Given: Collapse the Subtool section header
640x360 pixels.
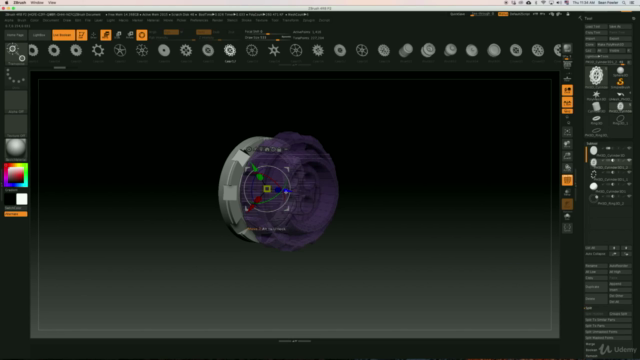Looking at the screenshot, I should pos(592,143).
